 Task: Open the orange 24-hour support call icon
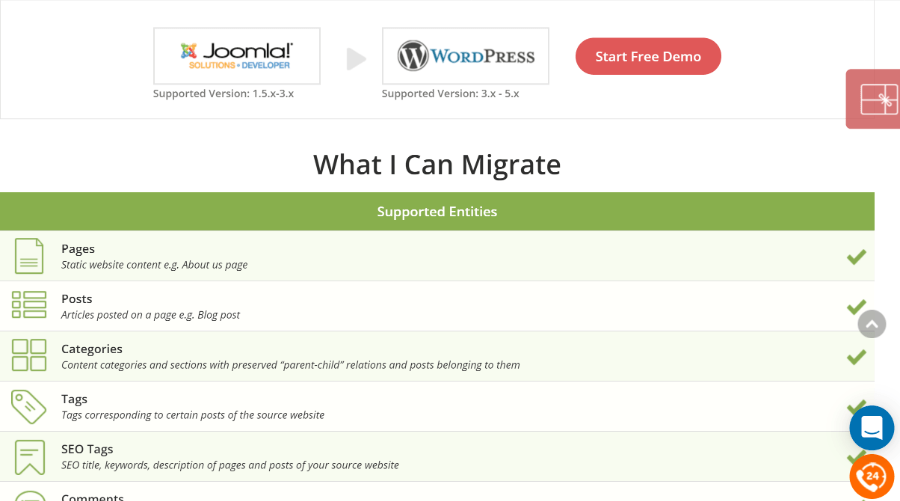[x=872, y=476]
